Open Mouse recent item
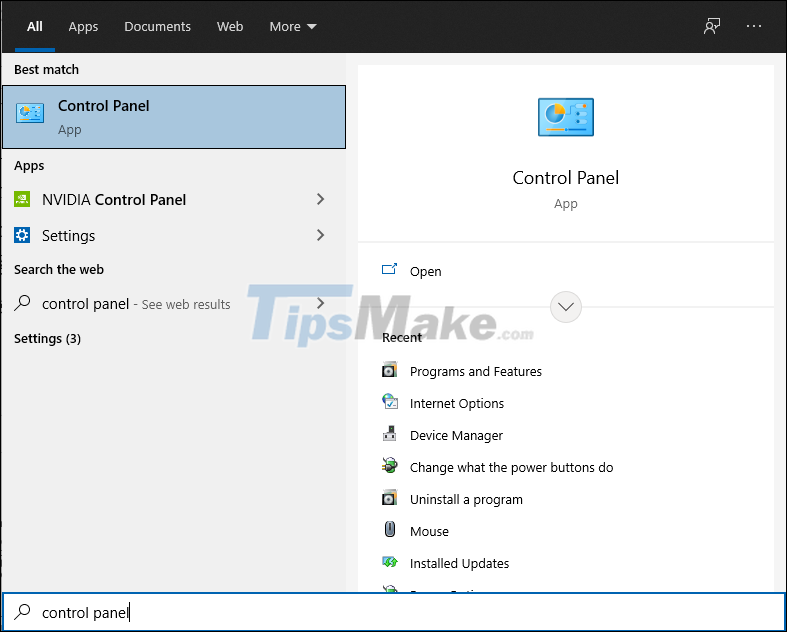 pyautogui.click(x=429, y=531)
